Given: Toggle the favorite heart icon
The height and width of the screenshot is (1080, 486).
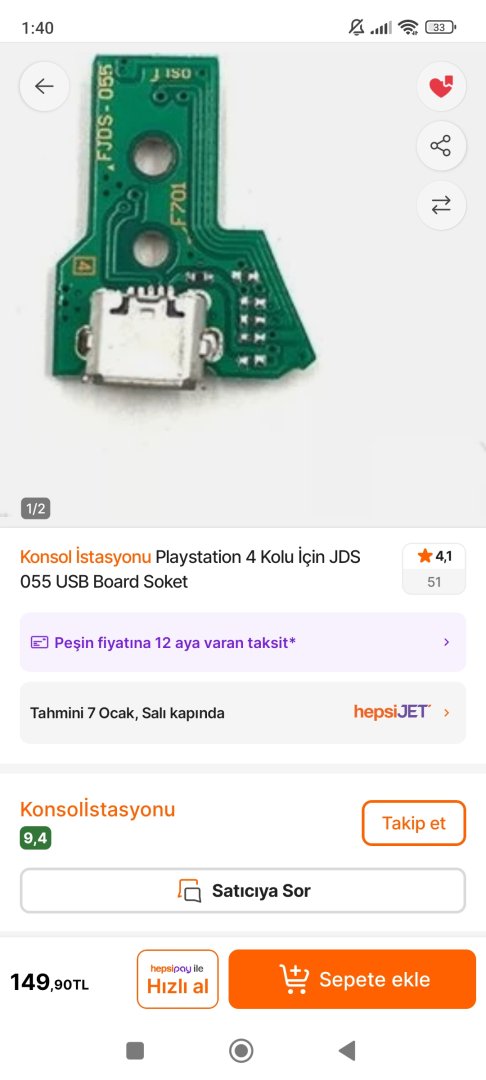Looking at the screenshot, I should point(441,86).
